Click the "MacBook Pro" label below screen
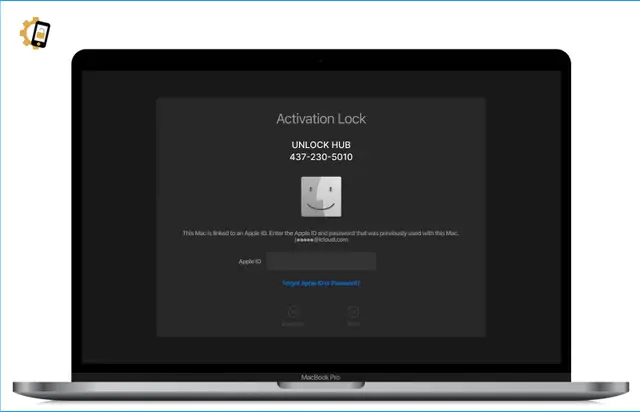Image resolution: width=640 pixels, height=412 pixels. (320, 377)
